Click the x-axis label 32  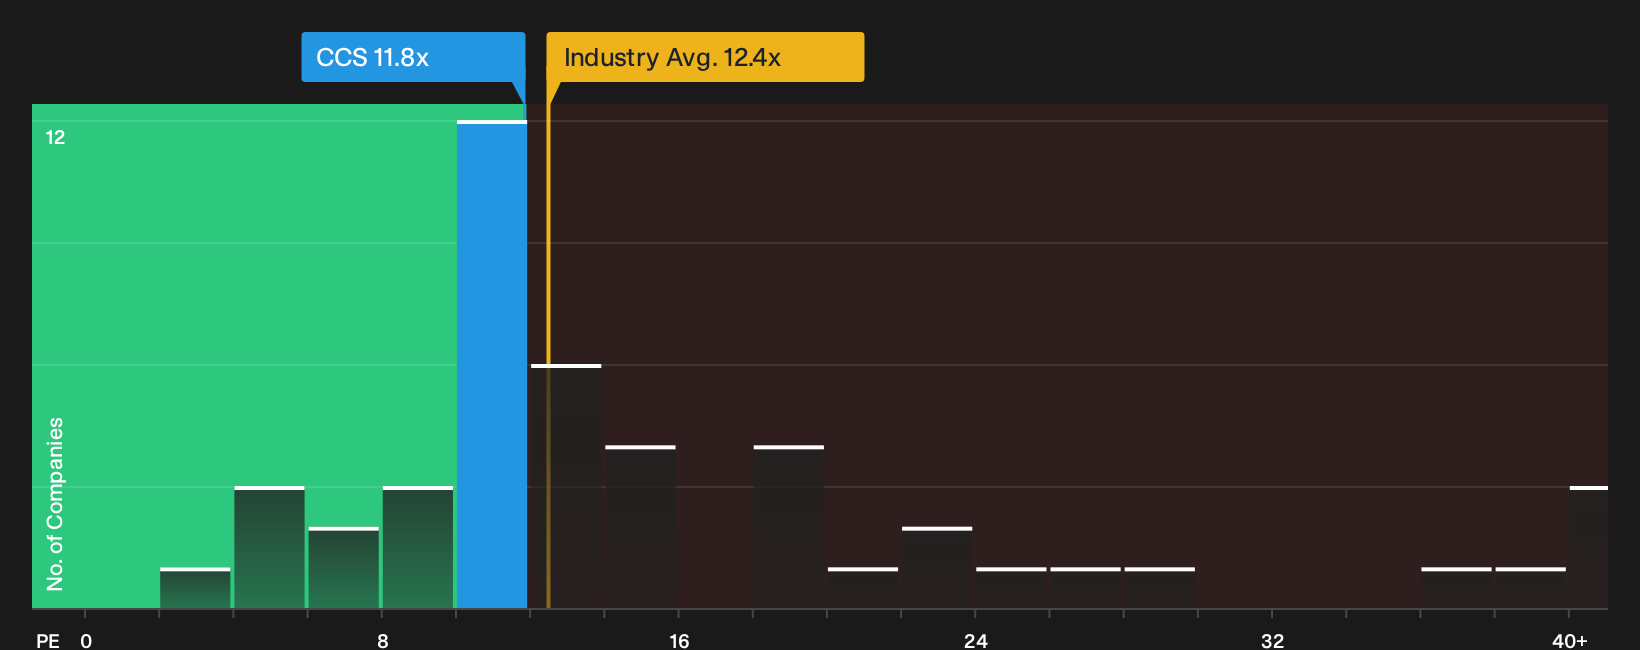(1272, 640)
